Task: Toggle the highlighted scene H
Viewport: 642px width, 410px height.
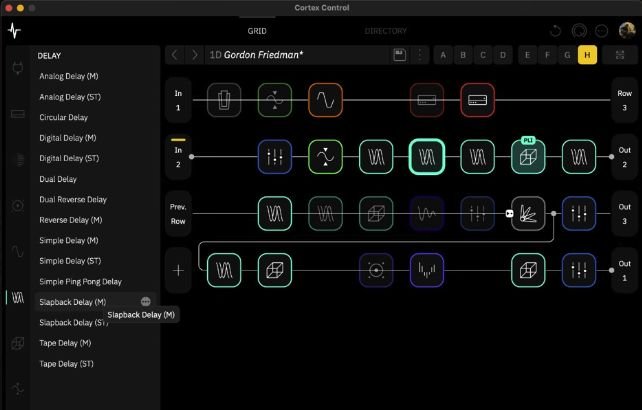Action: 587,55
